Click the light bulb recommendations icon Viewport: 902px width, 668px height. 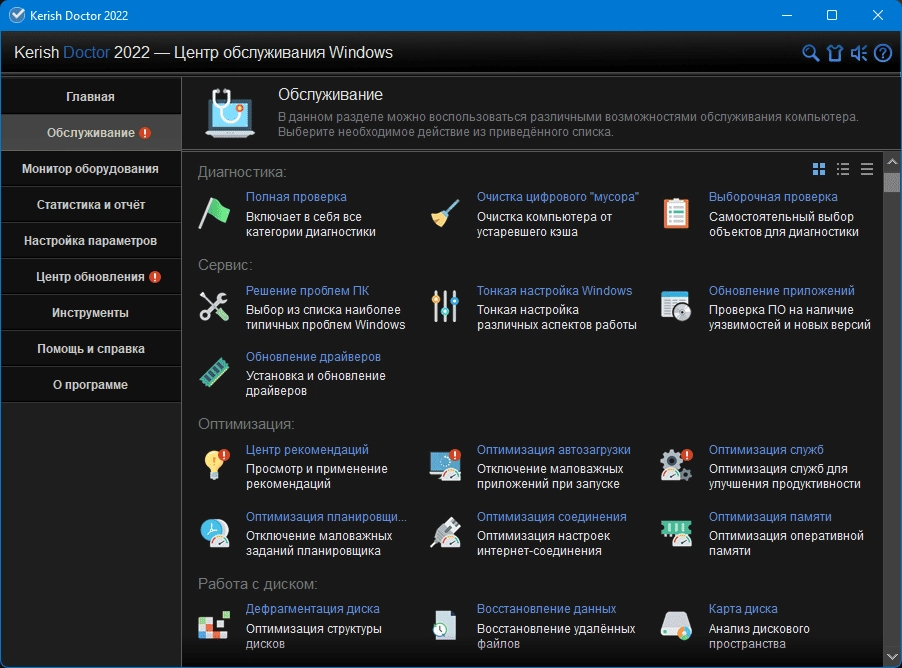(x=216, y=465)
